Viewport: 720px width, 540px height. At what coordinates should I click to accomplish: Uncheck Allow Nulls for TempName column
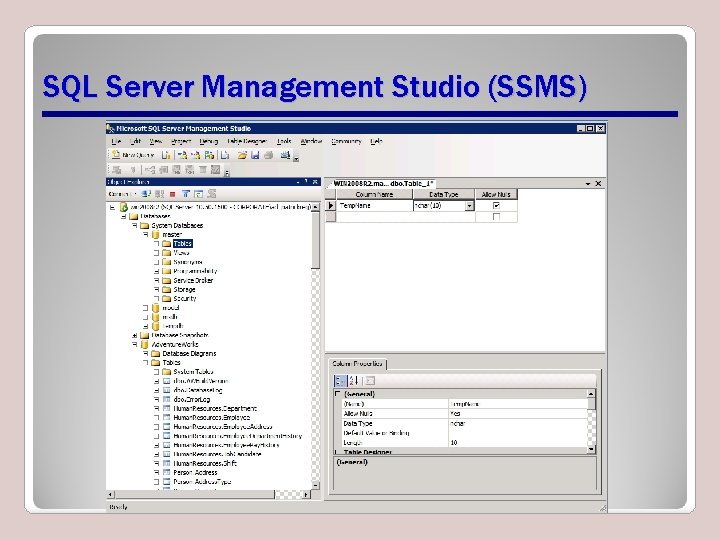(496, 205)
